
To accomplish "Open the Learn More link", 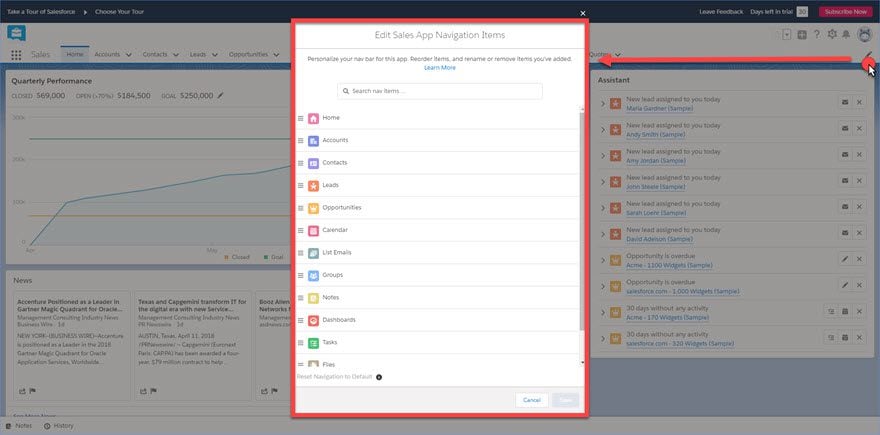I will [x=439, y=68].
